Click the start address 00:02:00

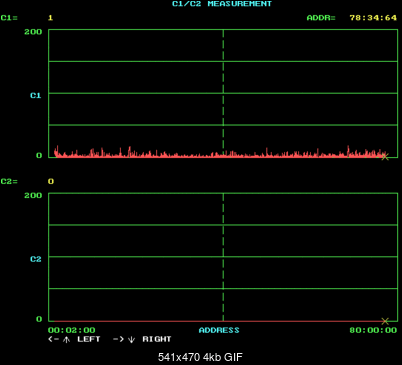(x=72, y=330)
